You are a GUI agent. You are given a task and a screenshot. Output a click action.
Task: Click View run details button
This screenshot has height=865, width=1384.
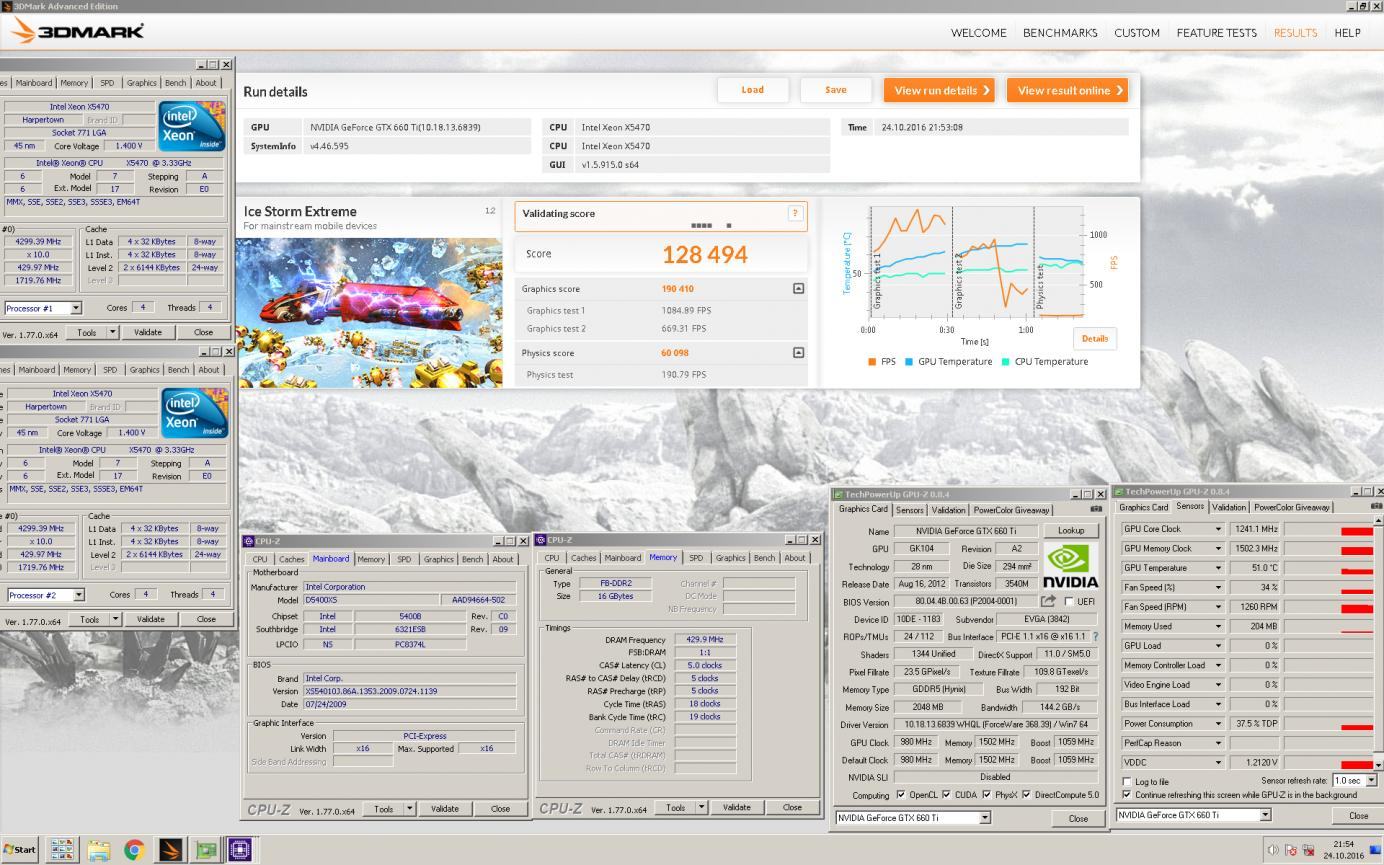pyautogui.click(x=939, y=90)
